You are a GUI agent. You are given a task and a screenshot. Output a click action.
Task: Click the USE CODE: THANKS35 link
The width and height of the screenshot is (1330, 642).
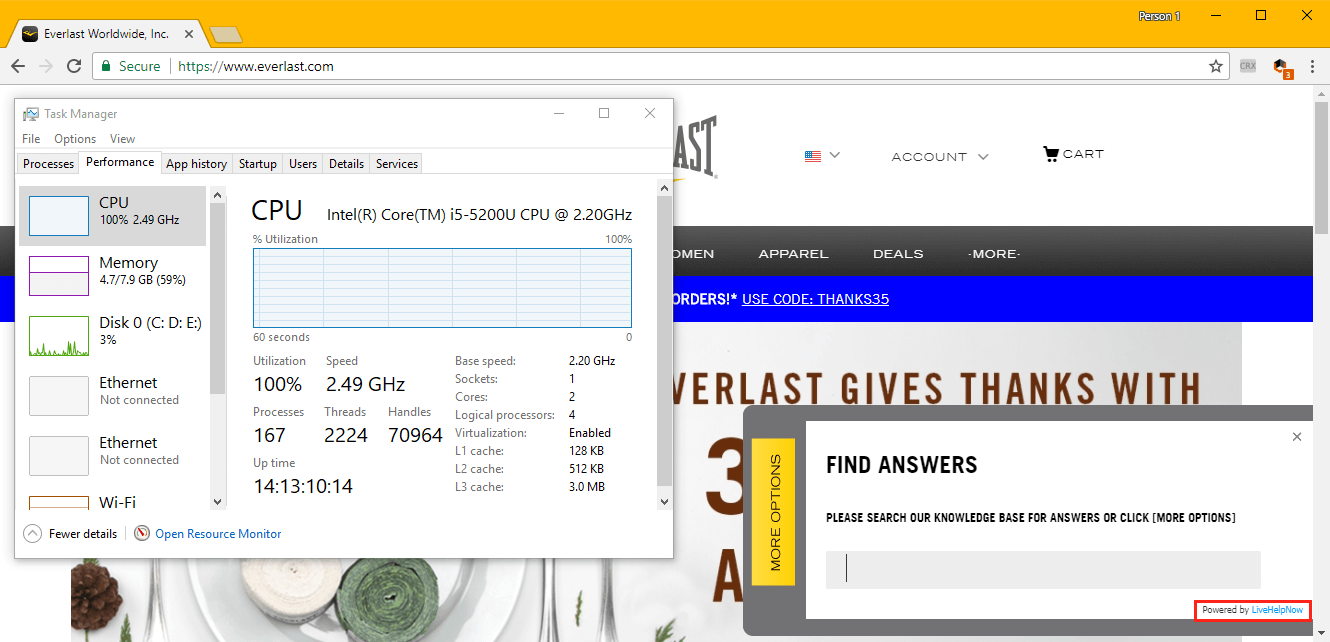coord(815,299)
